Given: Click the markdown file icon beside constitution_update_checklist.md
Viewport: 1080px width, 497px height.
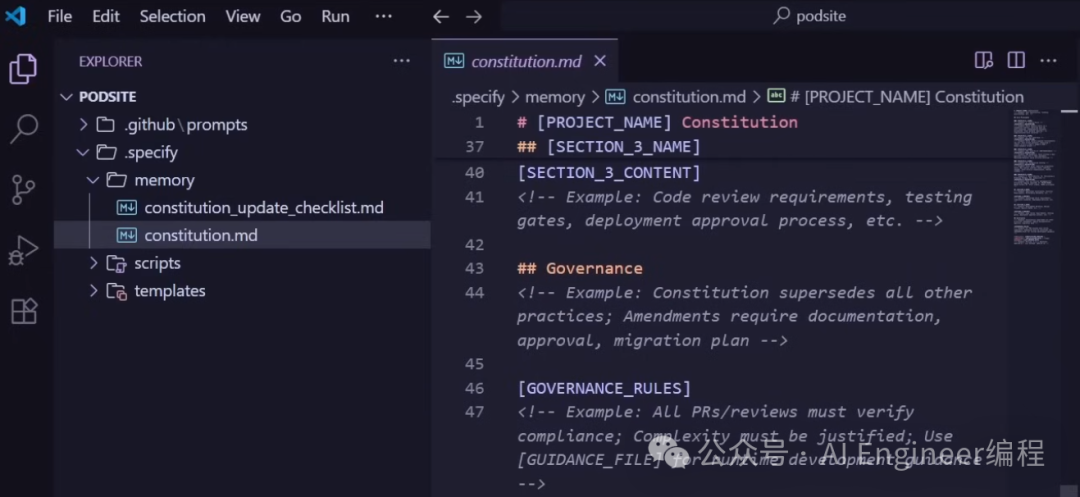Looking at the screenshot, I should pos(127,207).
